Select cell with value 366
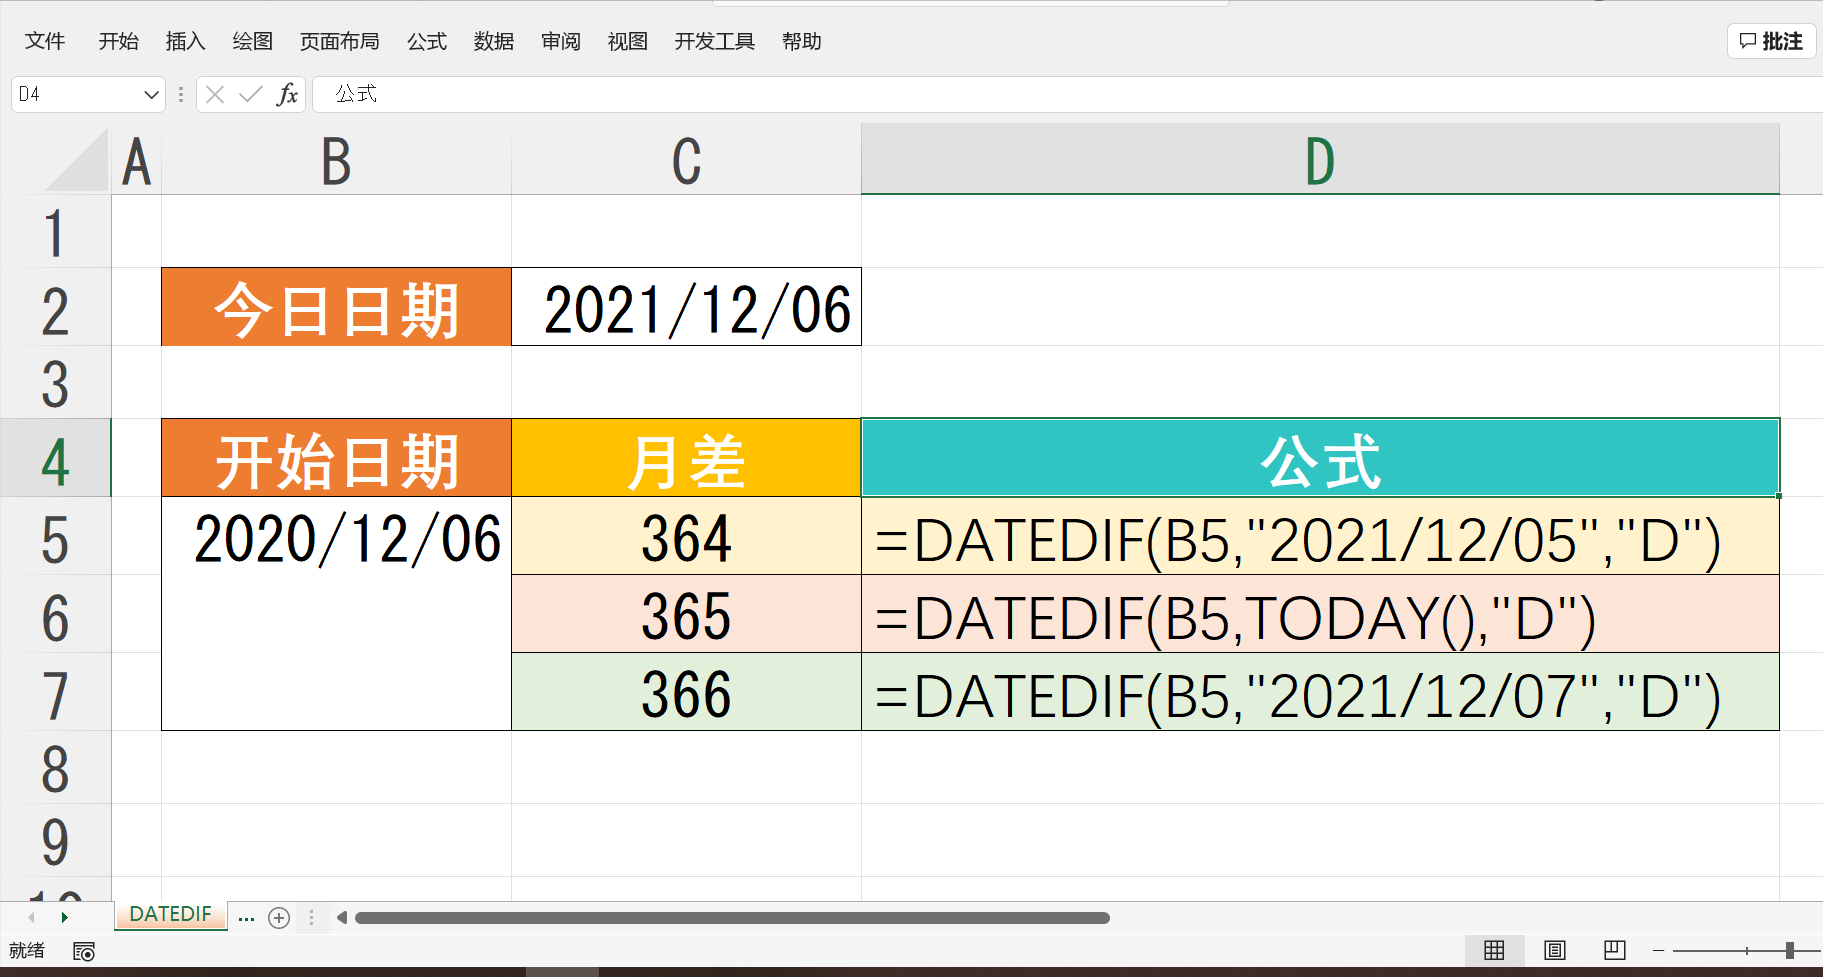 [686, 692]
